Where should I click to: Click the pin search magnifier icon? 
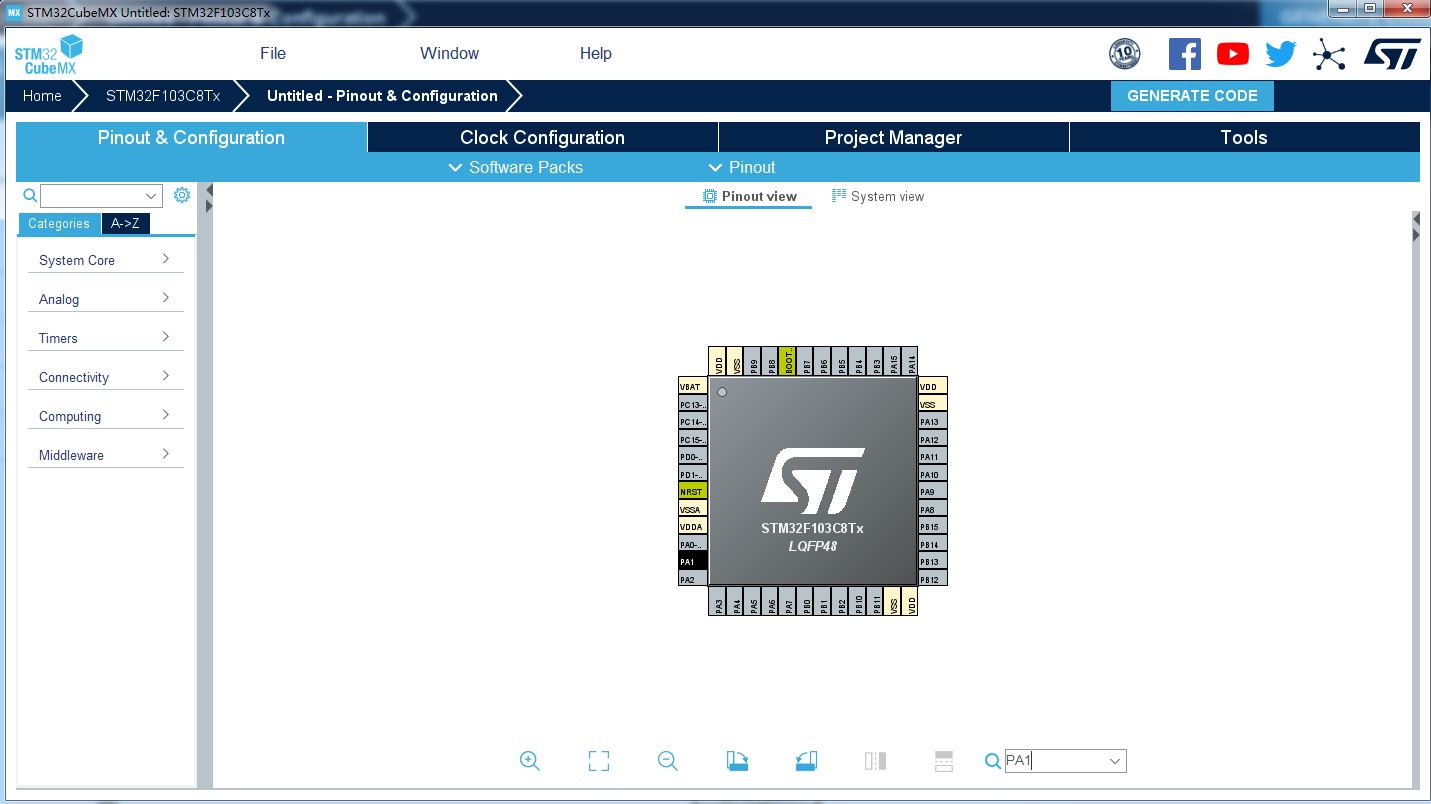point(993,761)
